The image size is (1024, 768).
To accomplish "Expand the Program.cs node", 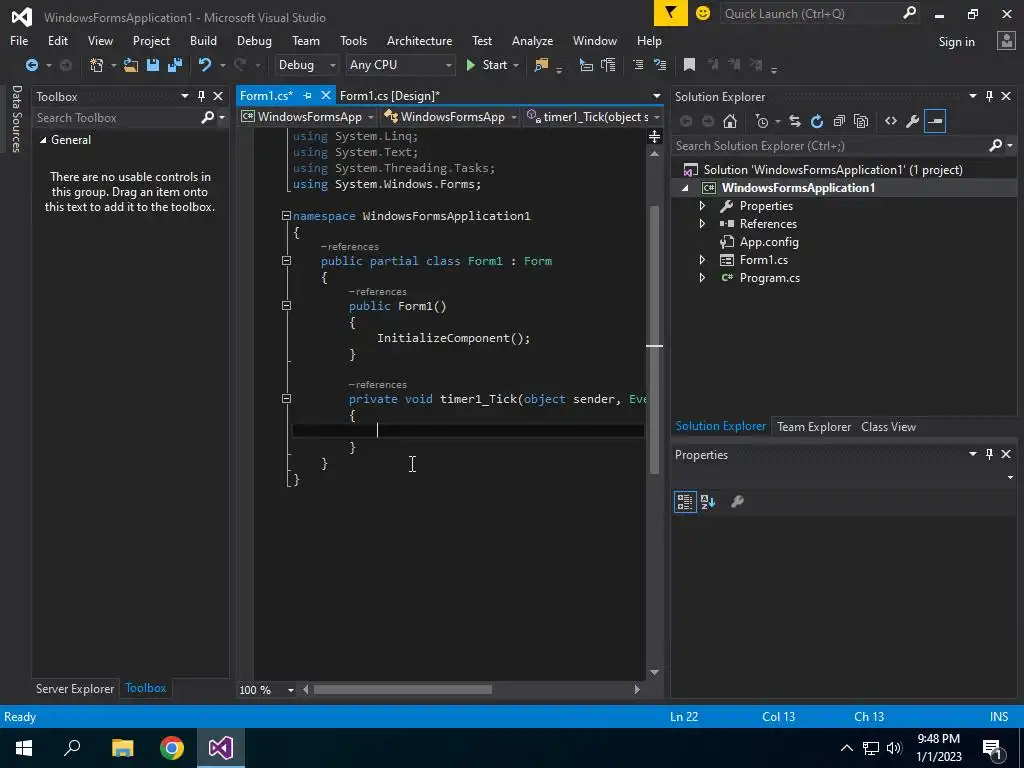I will pos(703,278).
